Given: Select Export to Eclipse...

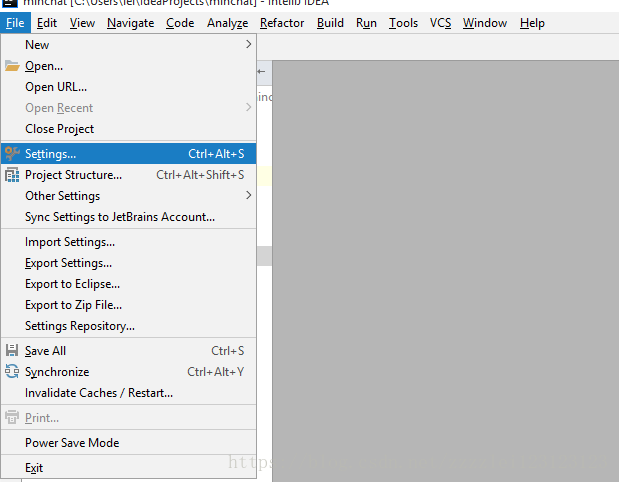Looking at the screenshot, I should tap(128, 284).
